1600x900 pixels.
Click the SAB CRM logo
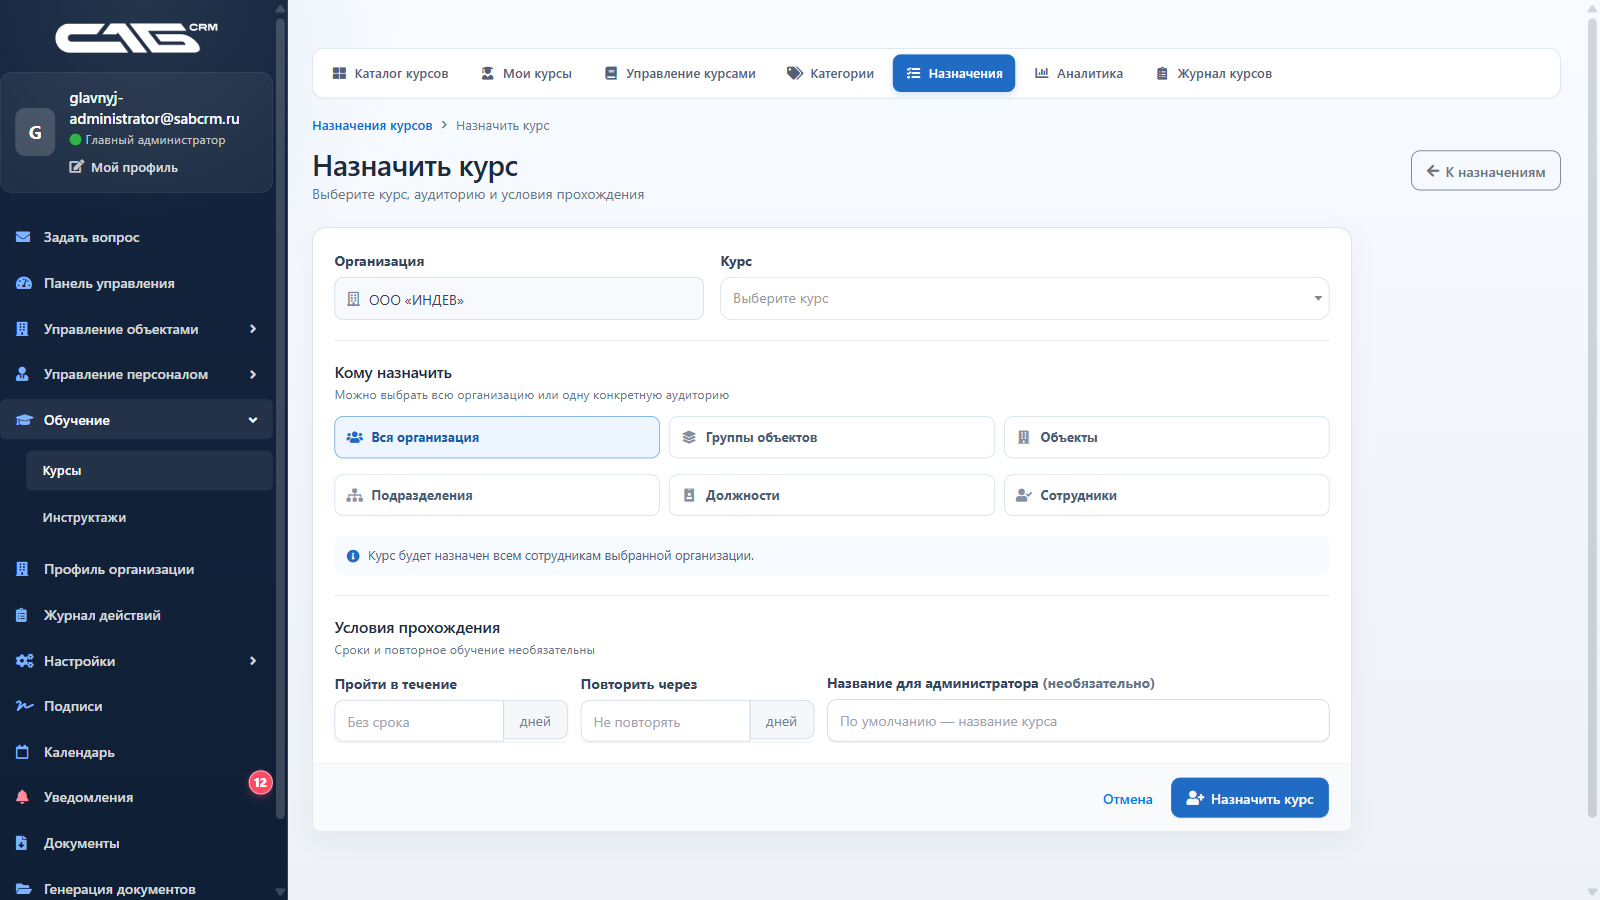(137, 37)
